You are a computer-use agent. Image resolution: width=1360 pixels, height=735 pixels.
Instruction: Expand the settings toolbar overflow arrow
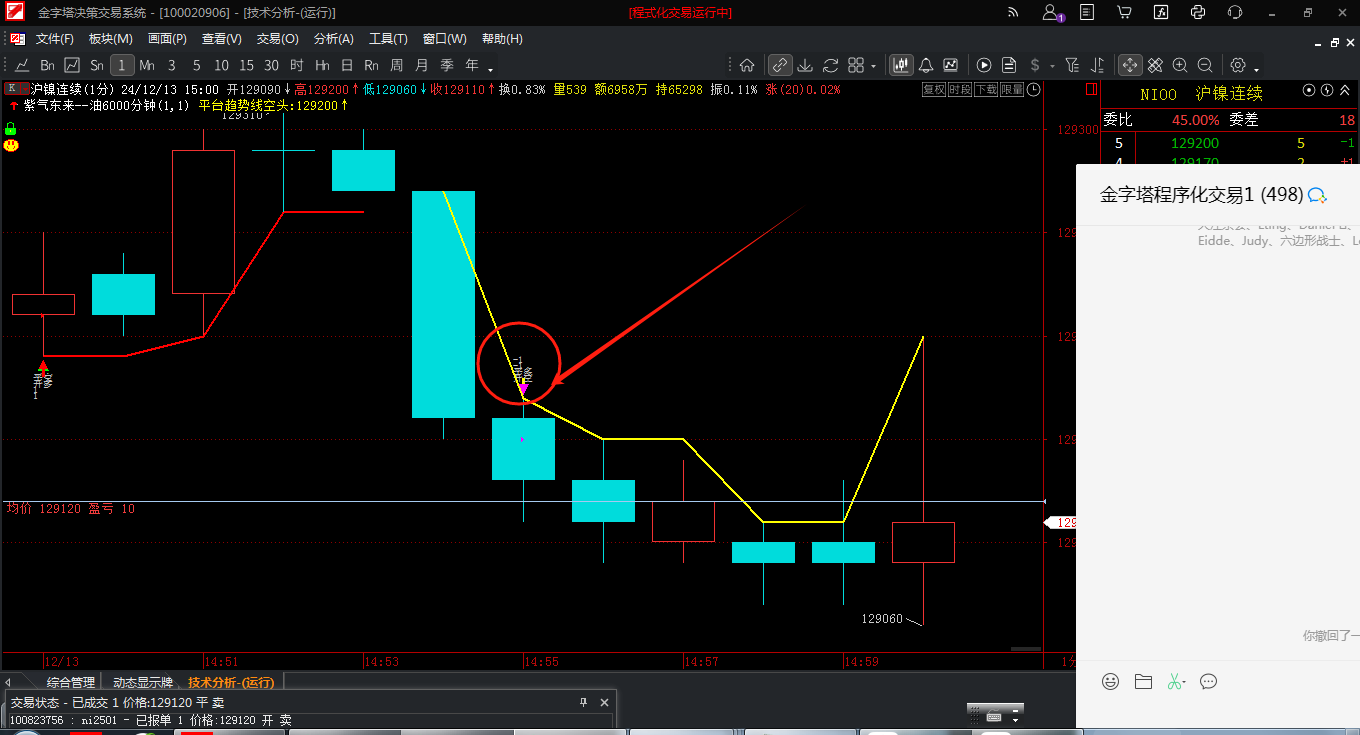click(x=1256, y=70)
